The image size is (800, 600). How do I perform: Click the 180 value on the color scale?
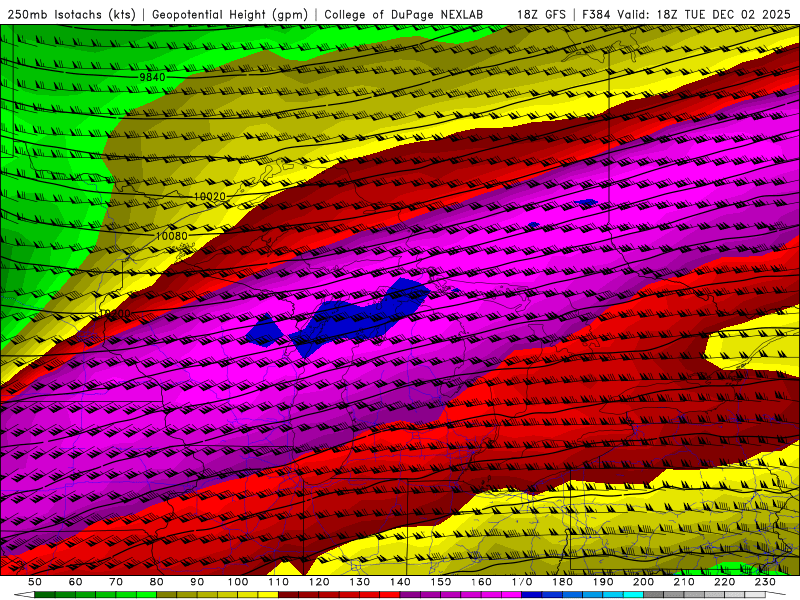coord(562,582)
